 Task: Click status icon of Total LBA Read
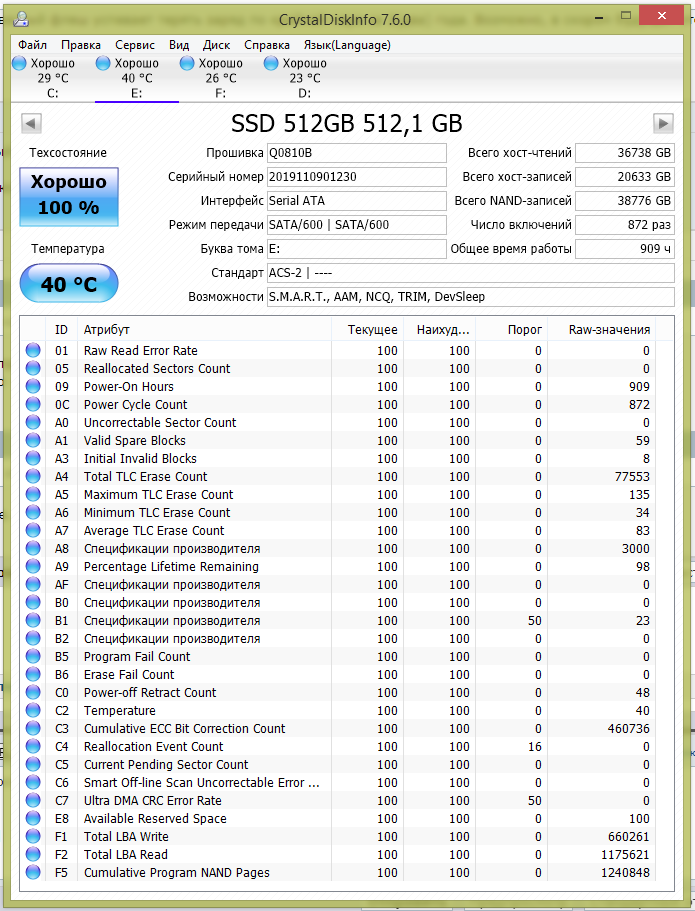pos(33,855)
